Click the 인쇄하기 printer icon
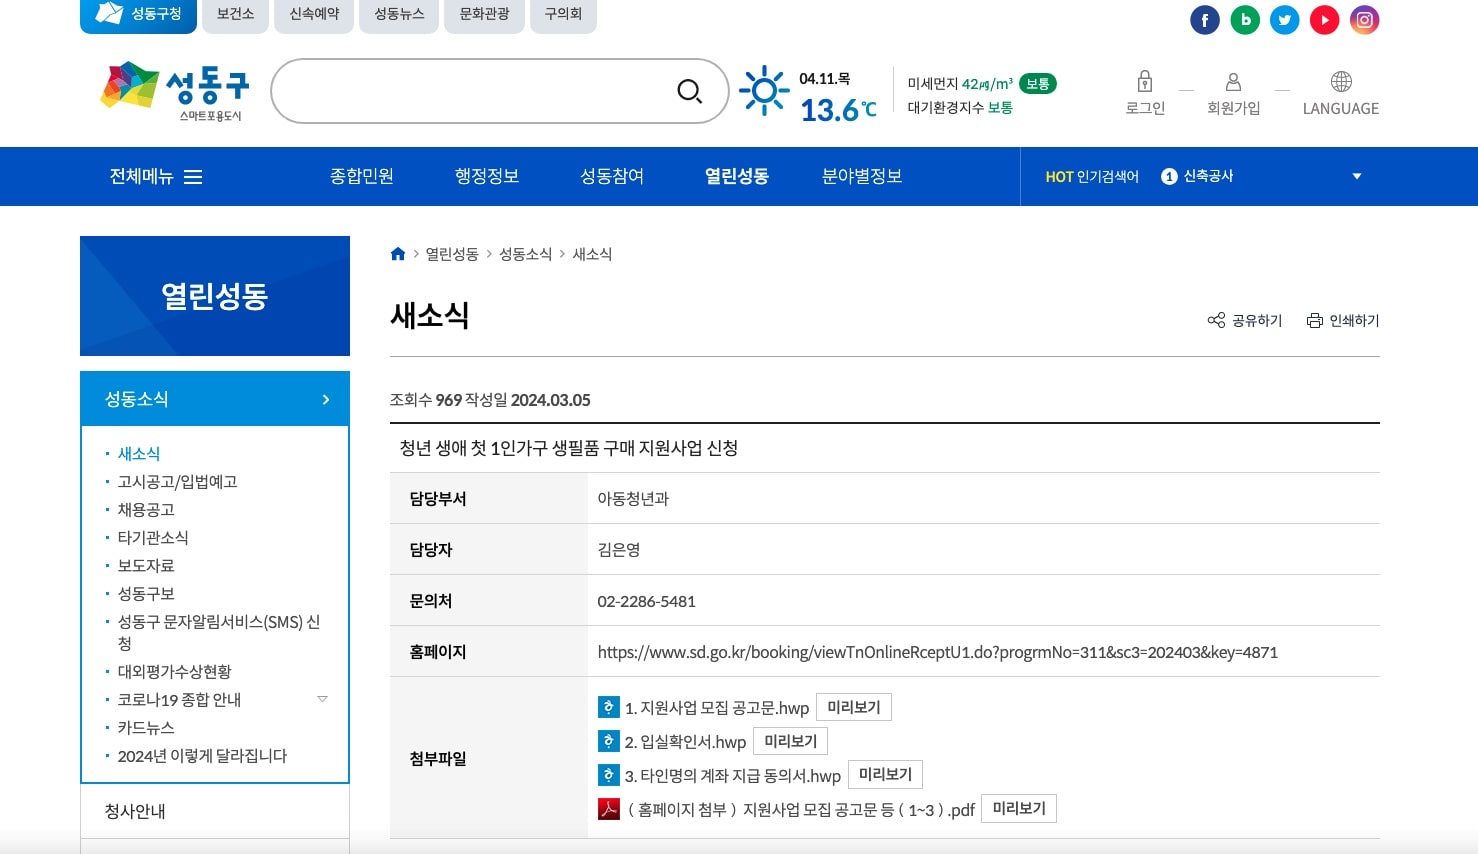This screenshot has width=1478, height=854. tap(1314, 320)
